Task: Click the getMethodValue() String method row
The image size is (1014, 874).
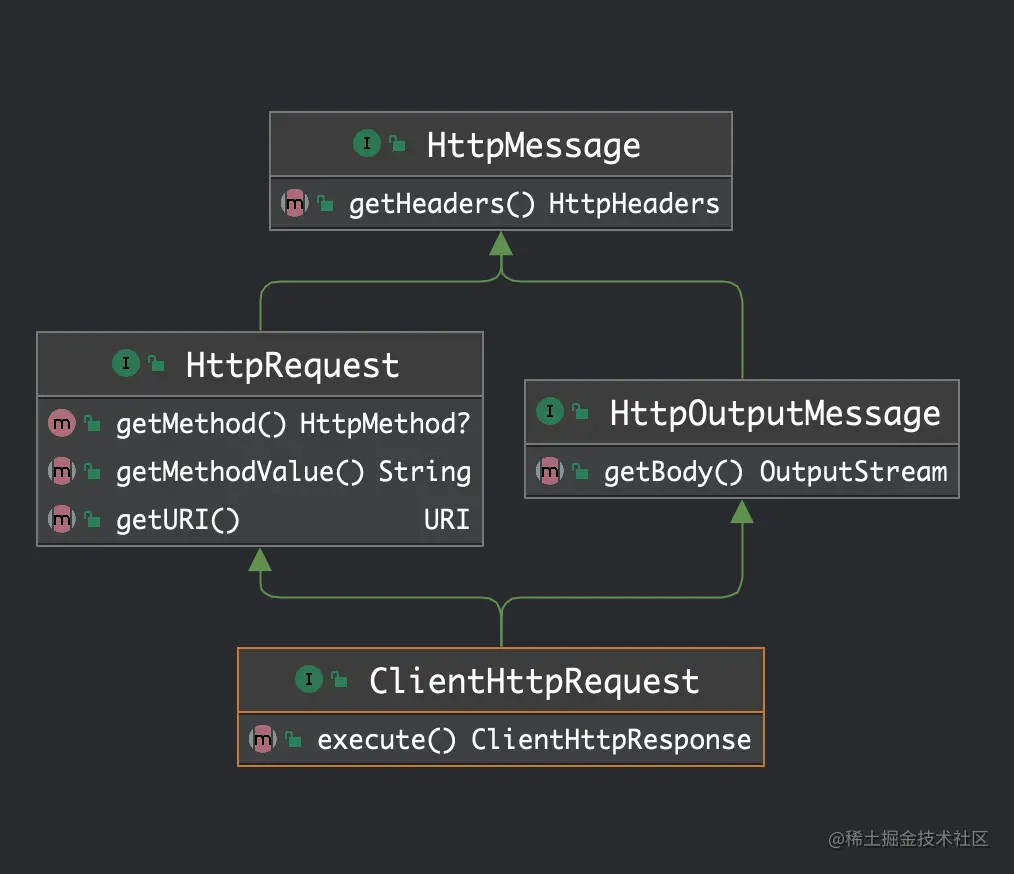Action: click(292, 471)
